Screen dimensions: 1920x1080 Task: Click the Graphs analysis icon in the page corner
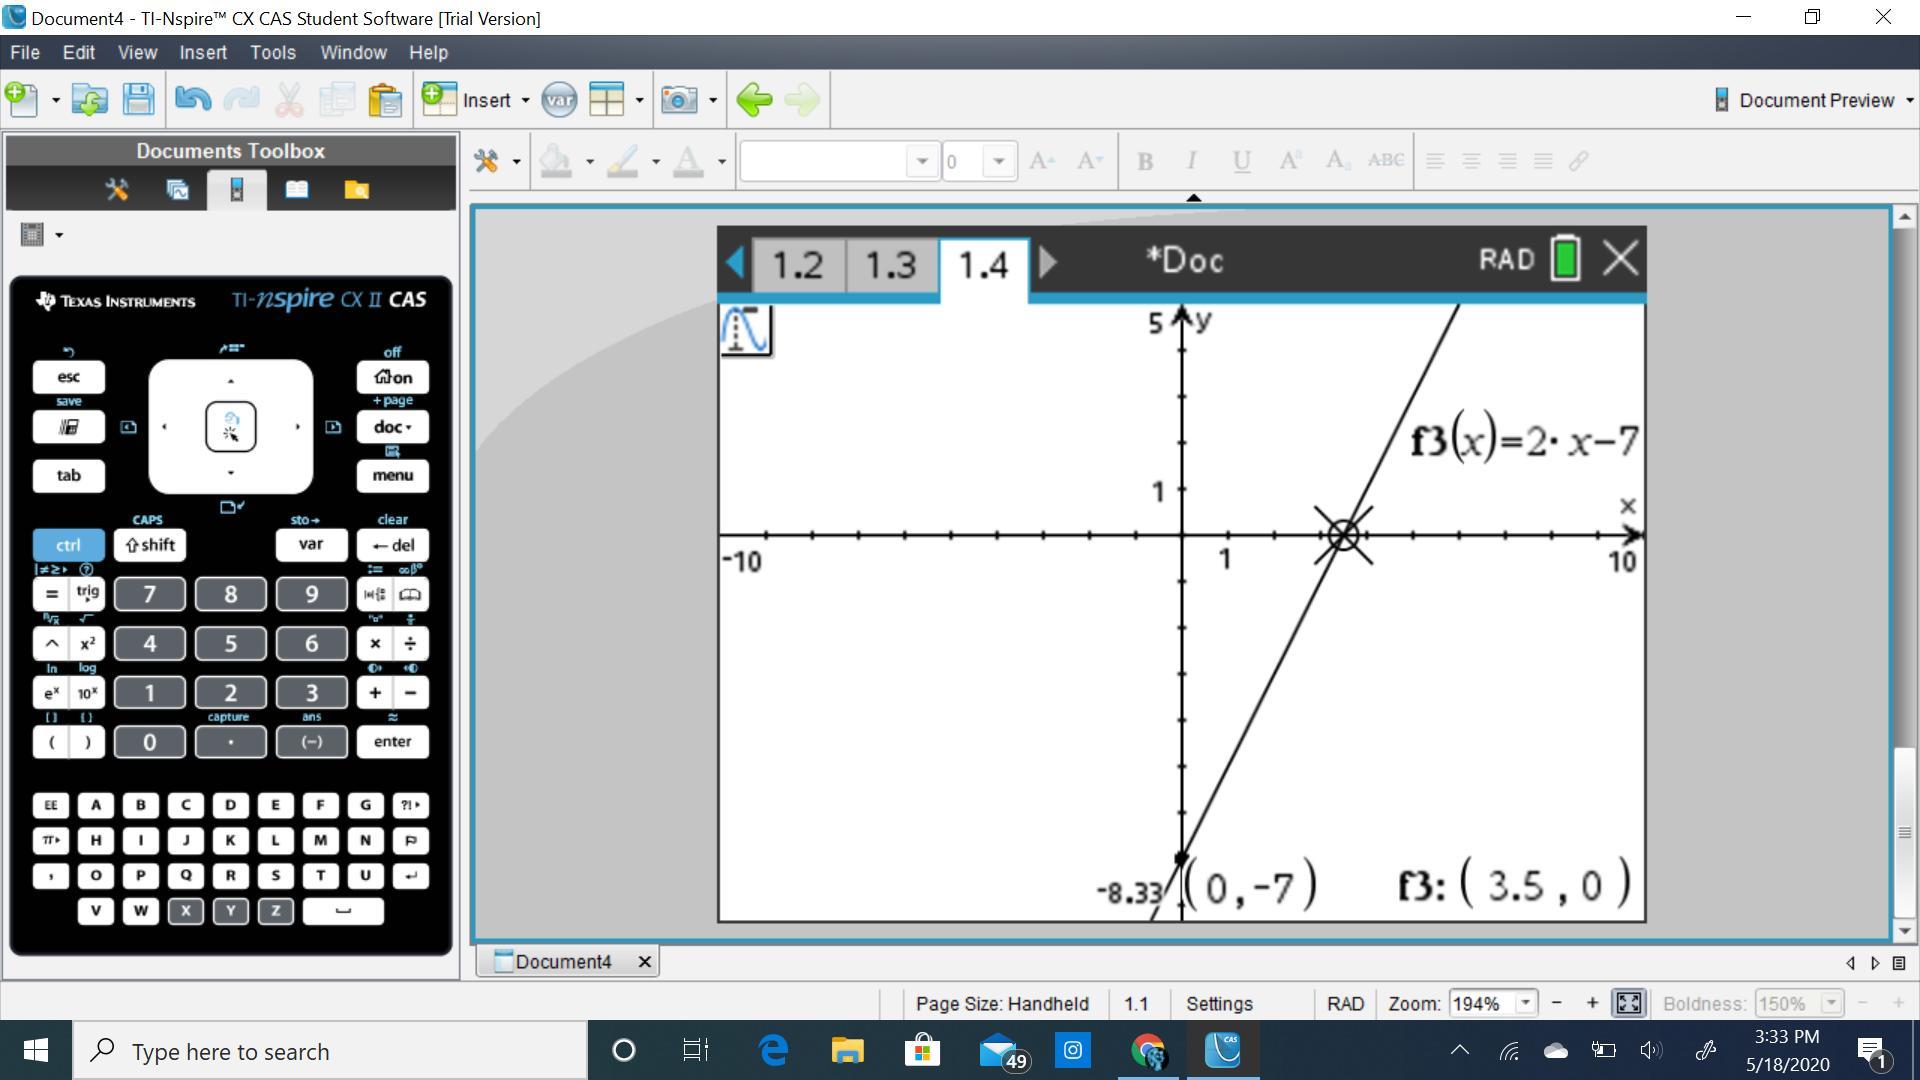[746, 330]
